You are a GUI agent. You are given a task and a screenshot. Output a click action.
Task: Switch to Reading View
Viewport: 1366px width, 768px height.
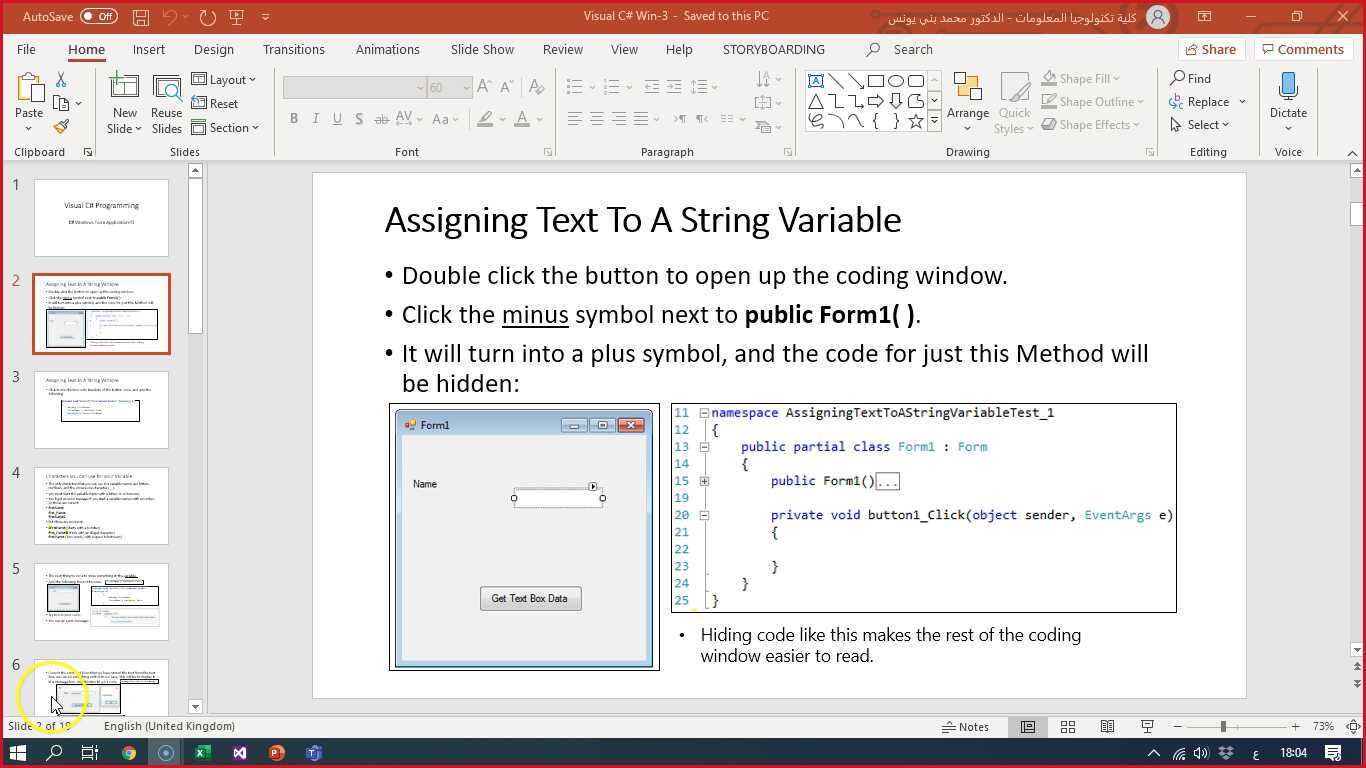coord(1107,727)
